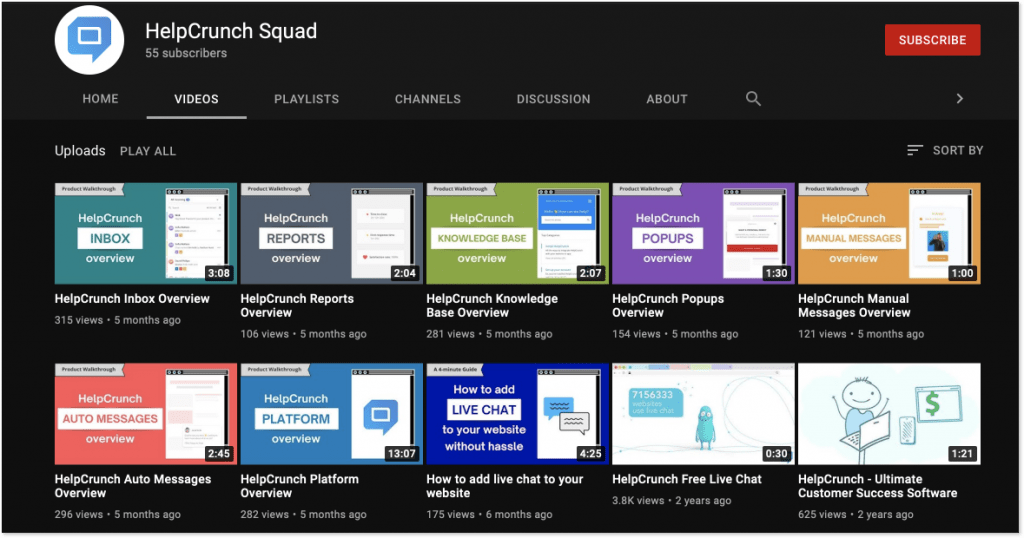Open the HelpCrunch Inbox Overview thumbnail
The height and width of the screenshot is (538, 1024).
click(145, 234)
